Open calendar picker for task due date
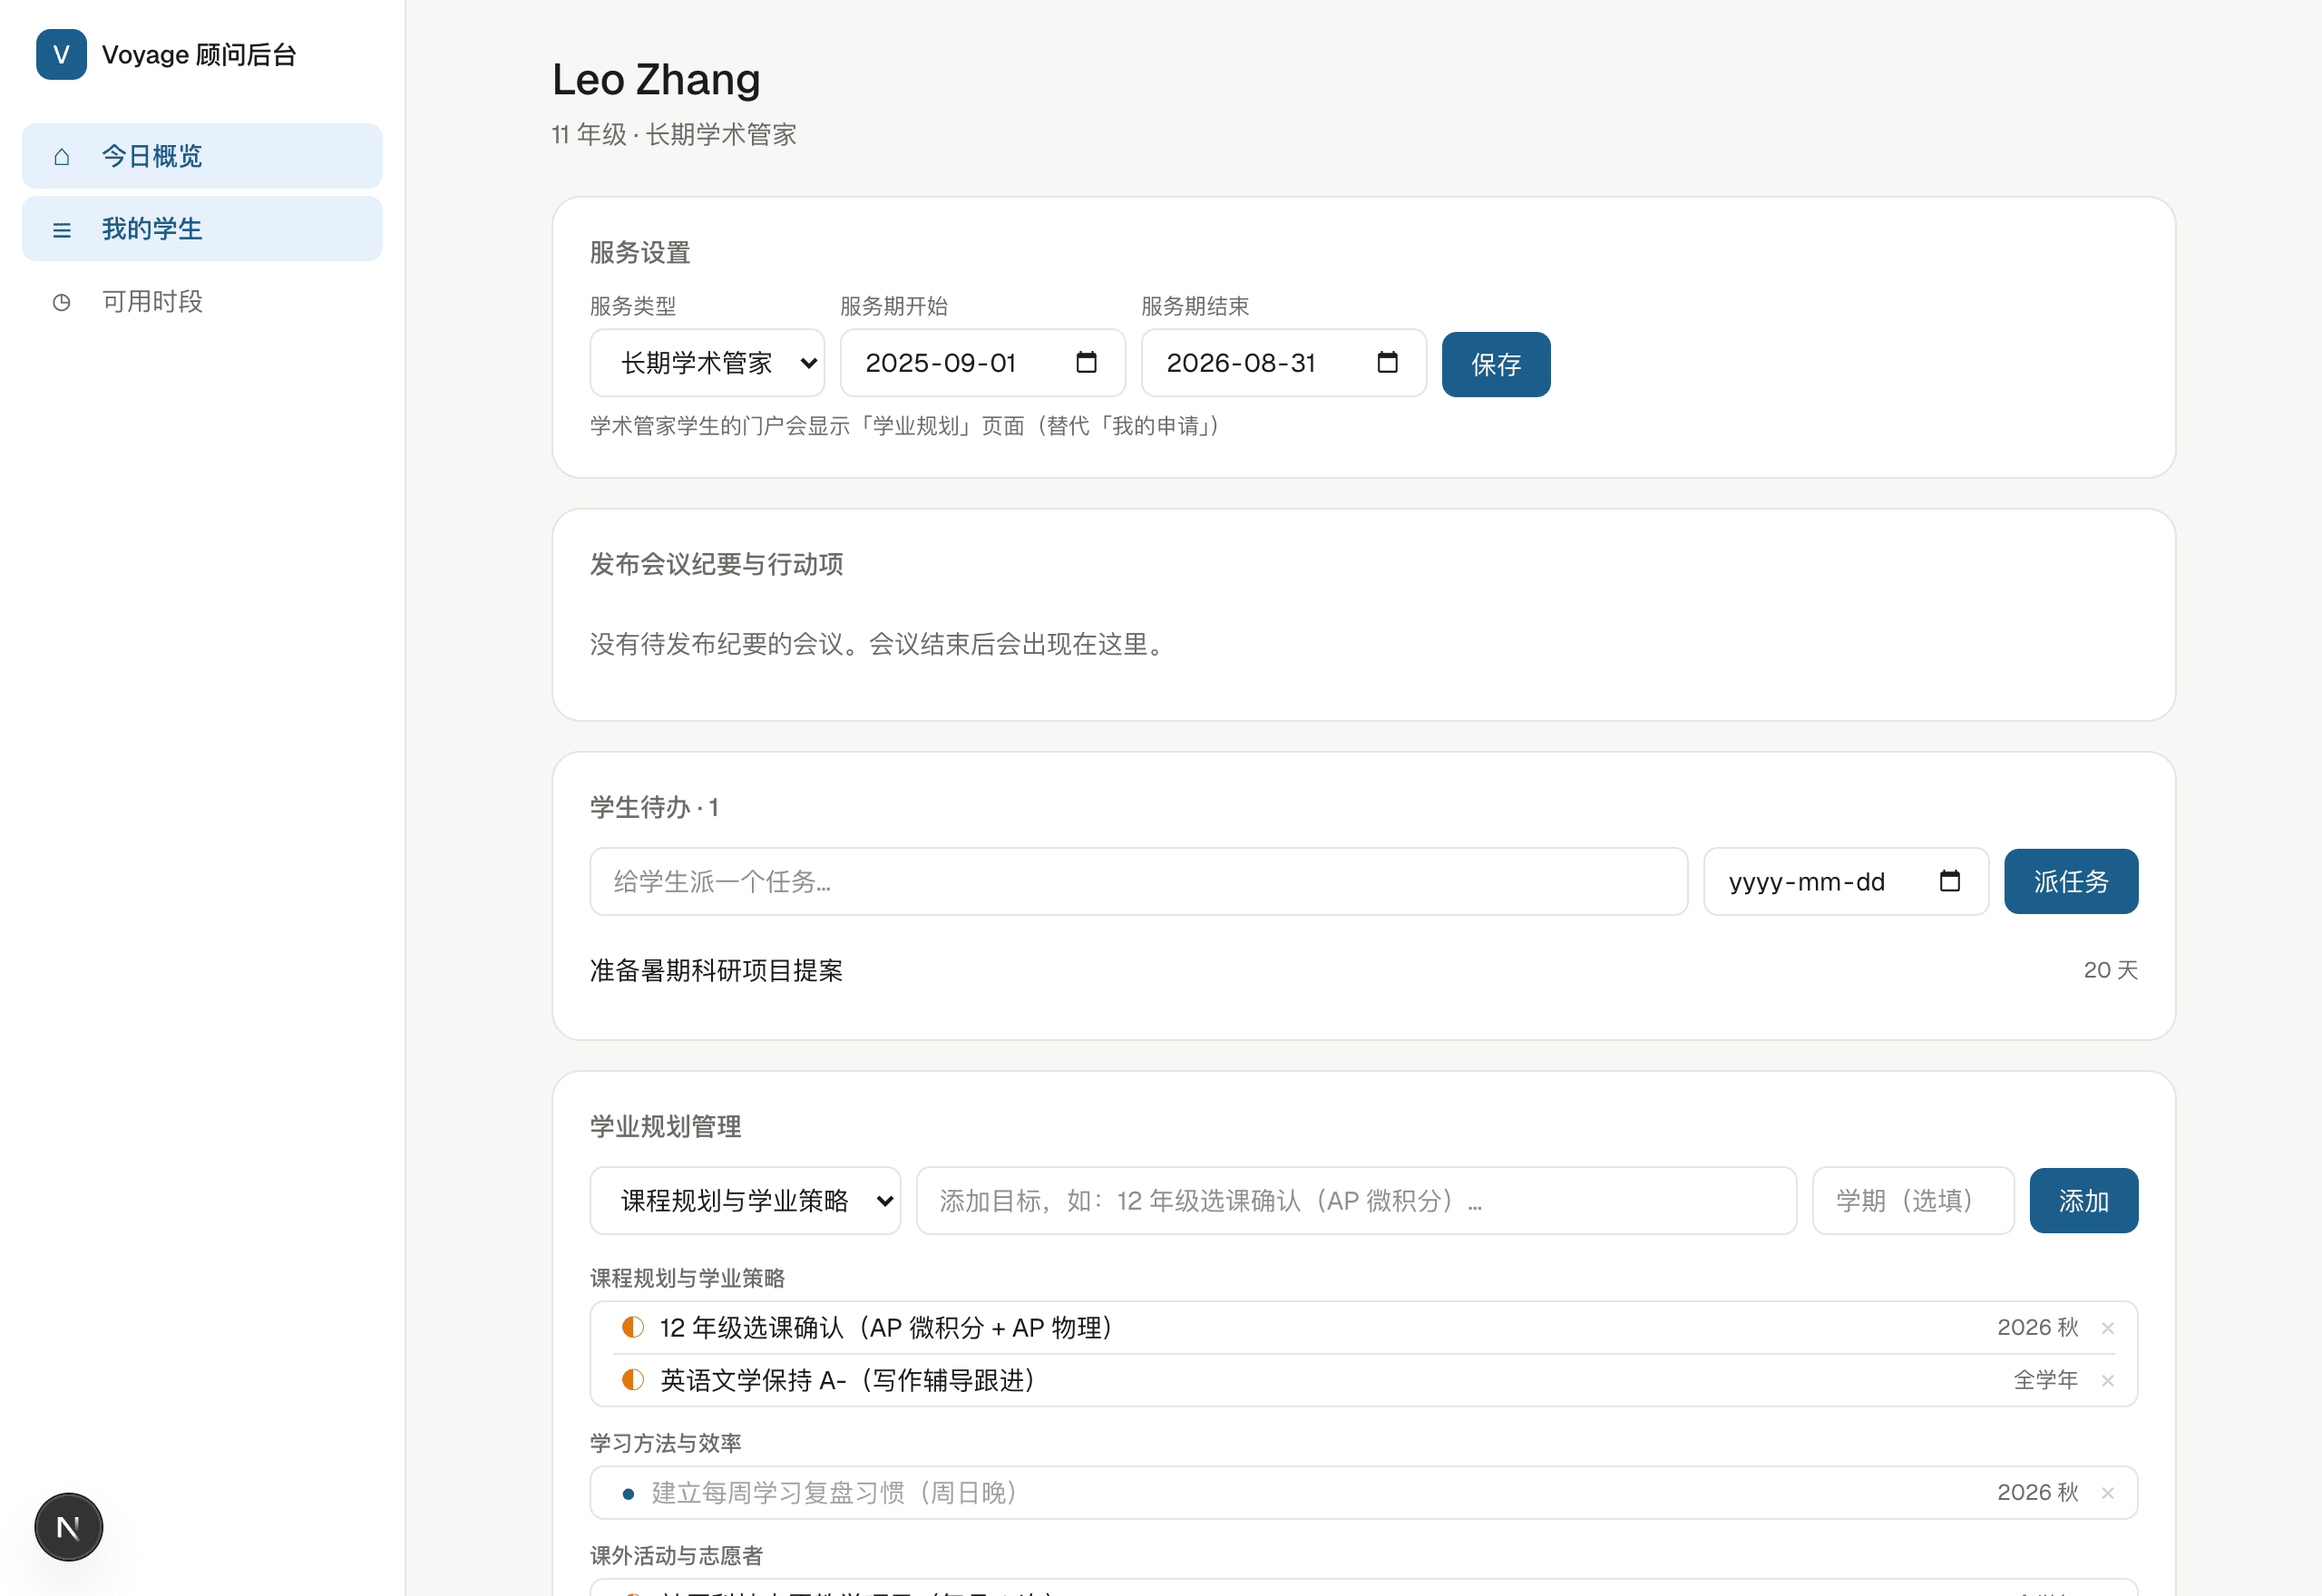This screenshot has height=1596, width=2322. [1949, 881]
